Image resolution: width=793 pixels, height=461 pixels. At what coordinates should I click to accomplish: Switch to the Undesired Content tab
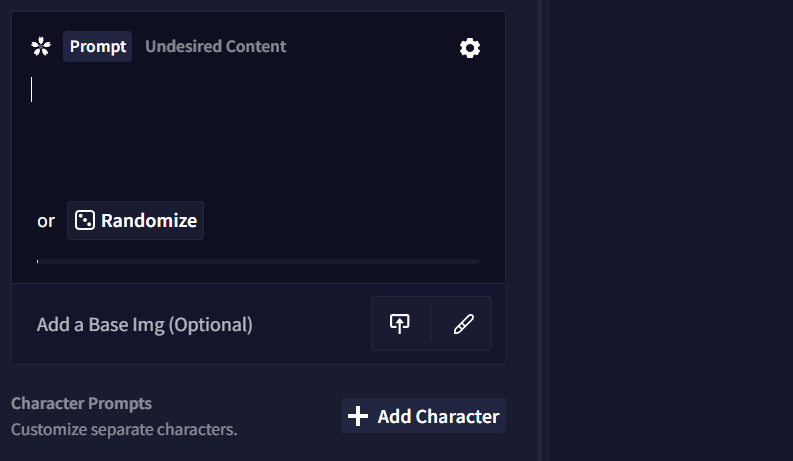[215, 46]
